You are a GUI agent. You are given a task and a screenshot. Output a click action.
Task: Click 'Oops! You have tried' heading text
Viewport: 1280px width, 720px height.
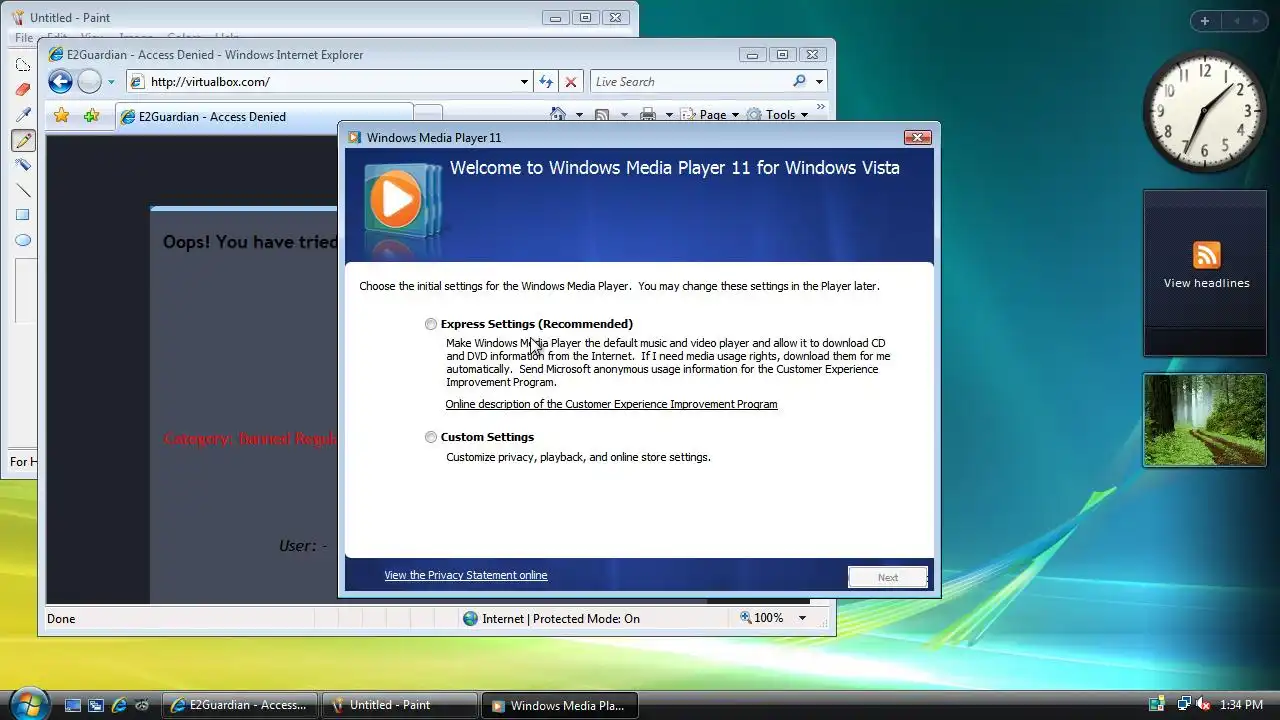click(x=251, y=242)
